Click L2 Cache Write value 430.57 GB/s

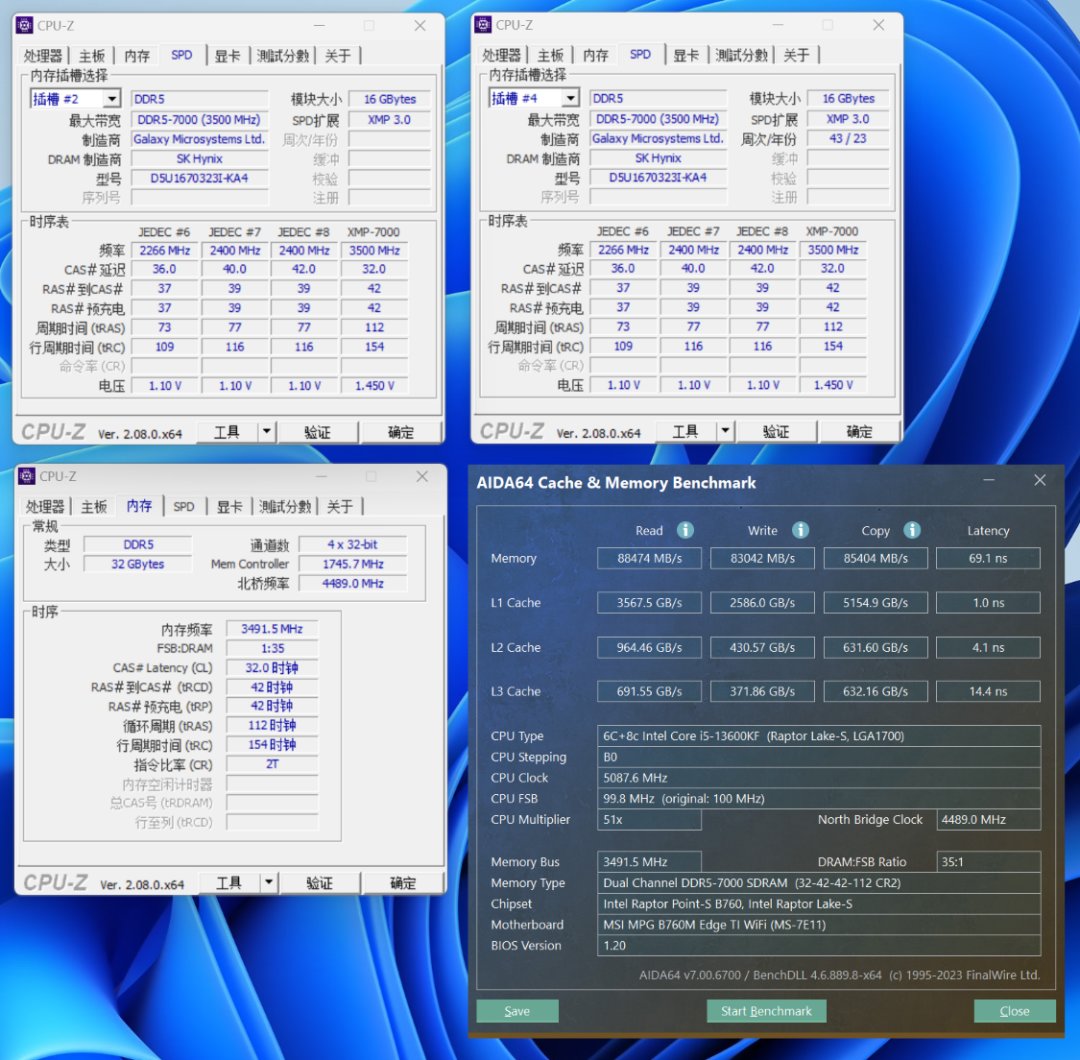pyautogui.click(x=762, y=647)
